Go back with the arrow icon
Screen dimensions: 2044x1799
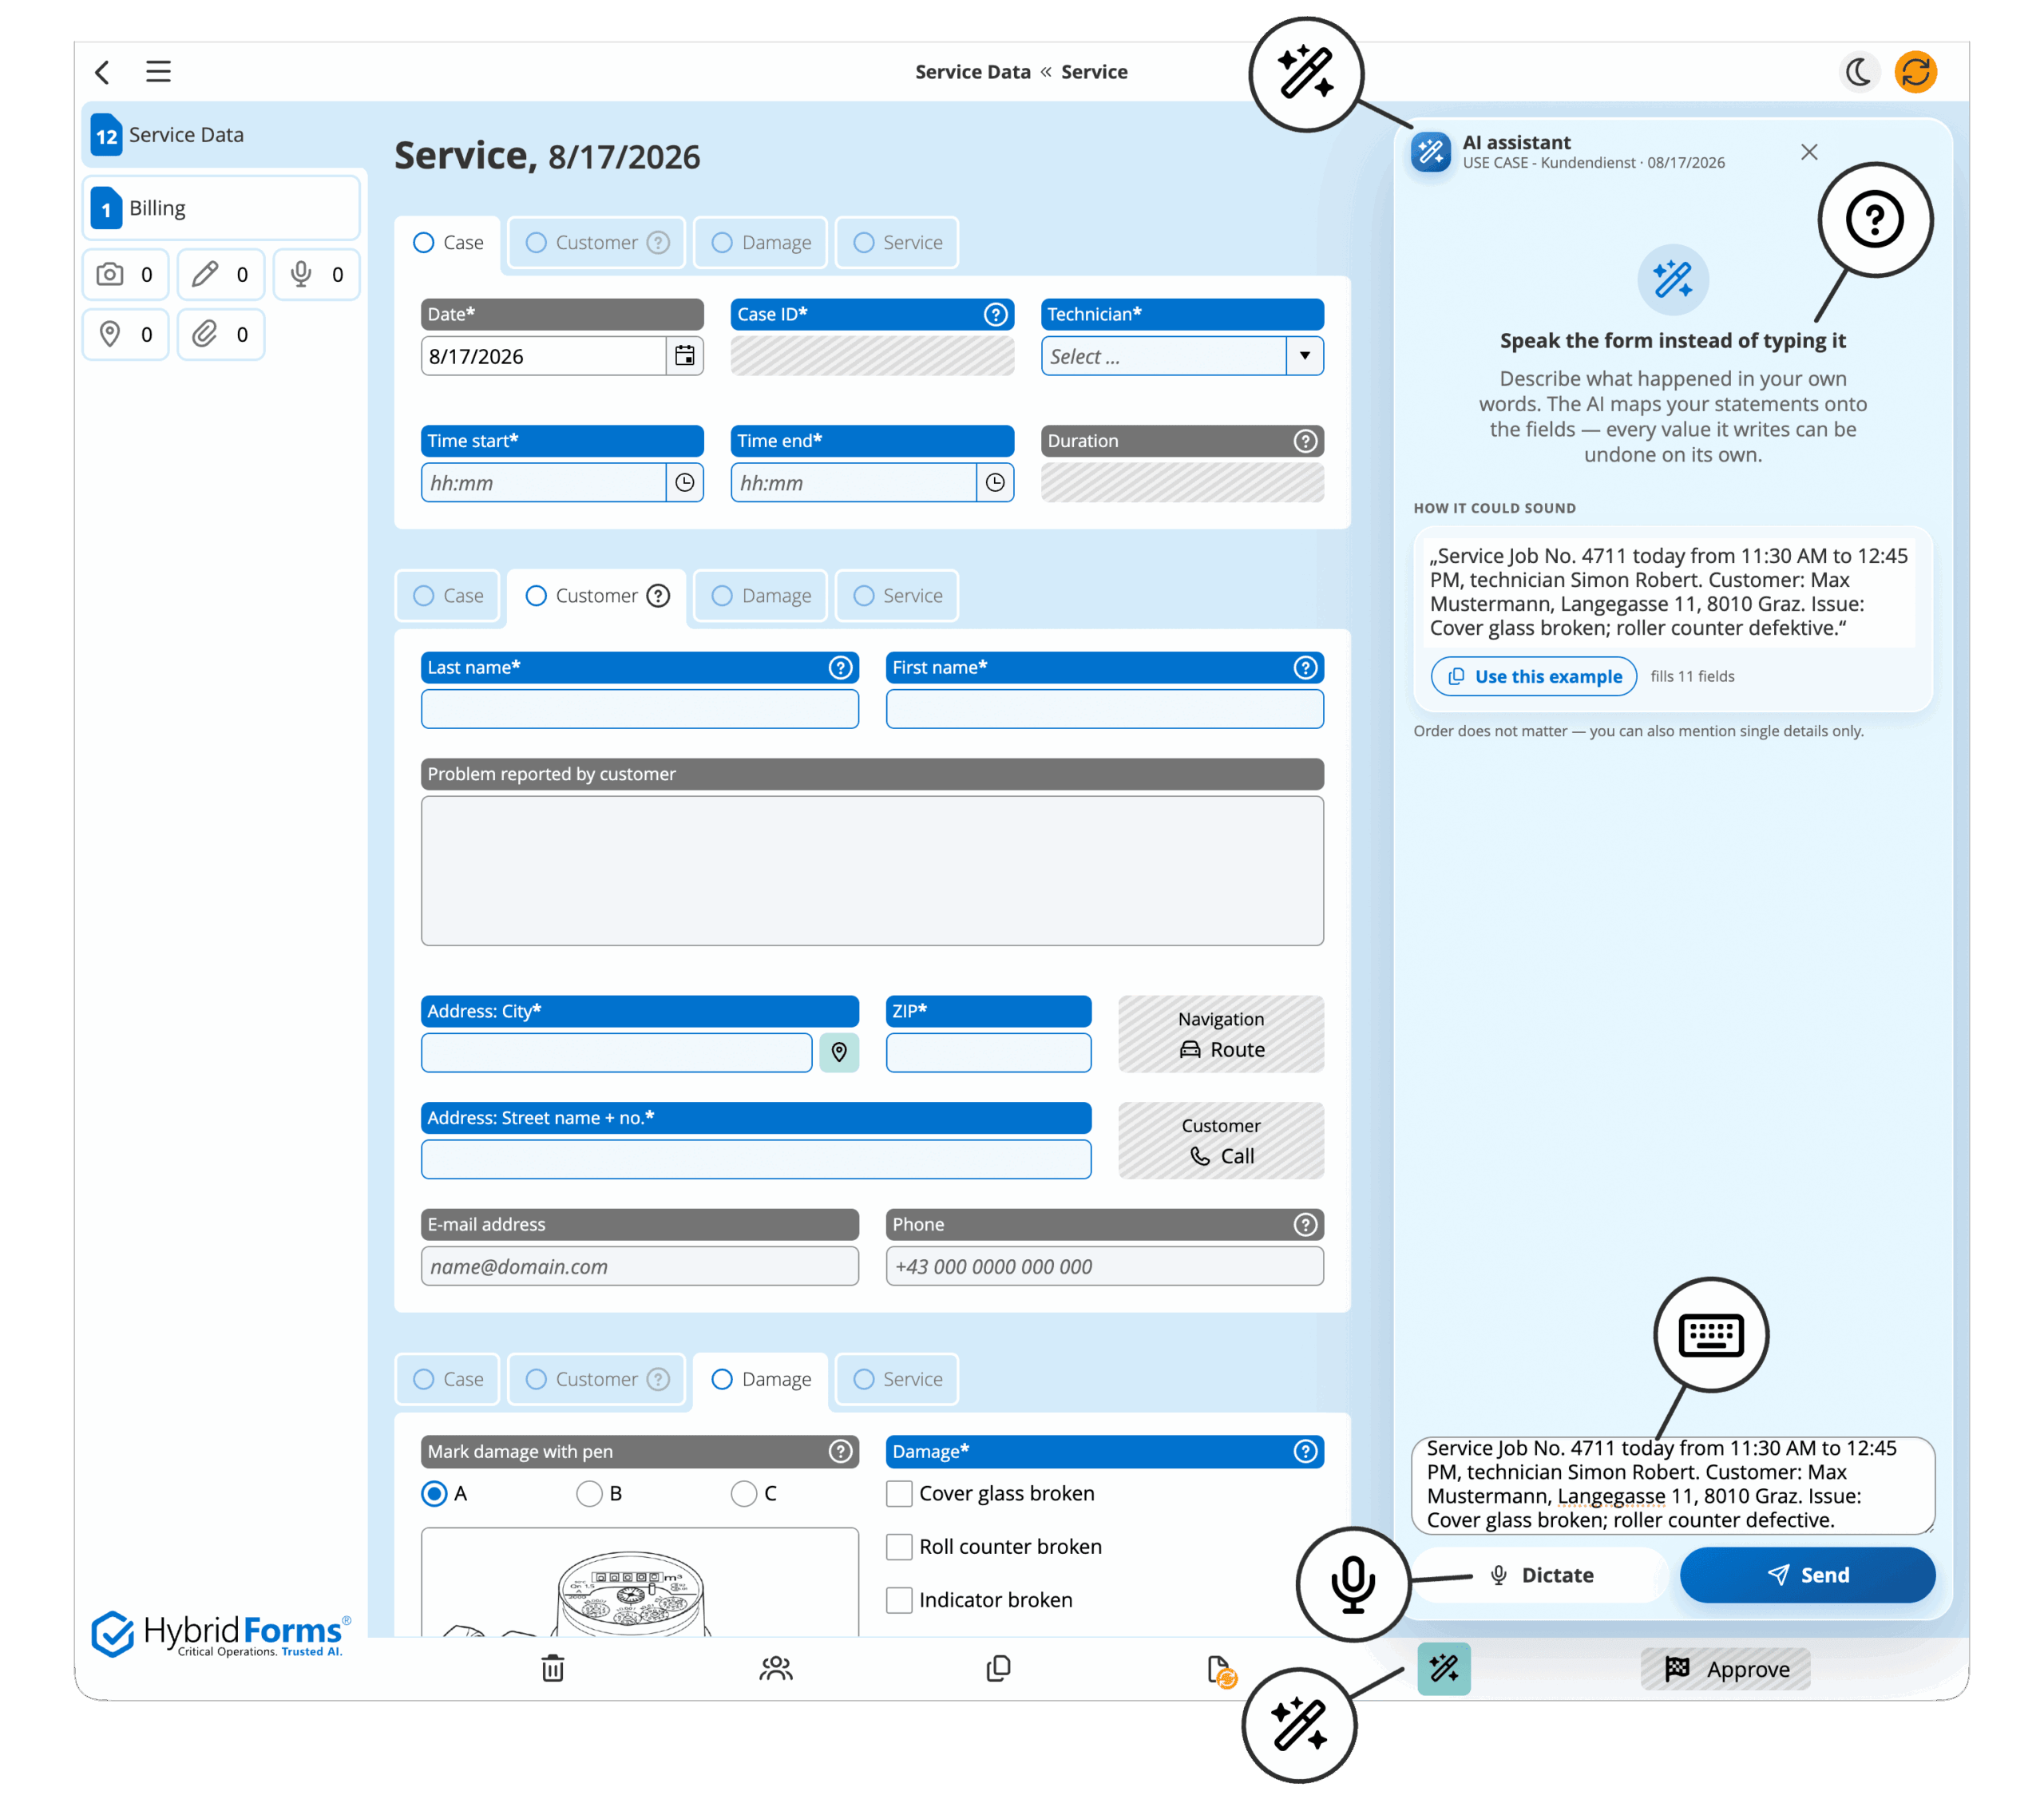tap(102, 72)
